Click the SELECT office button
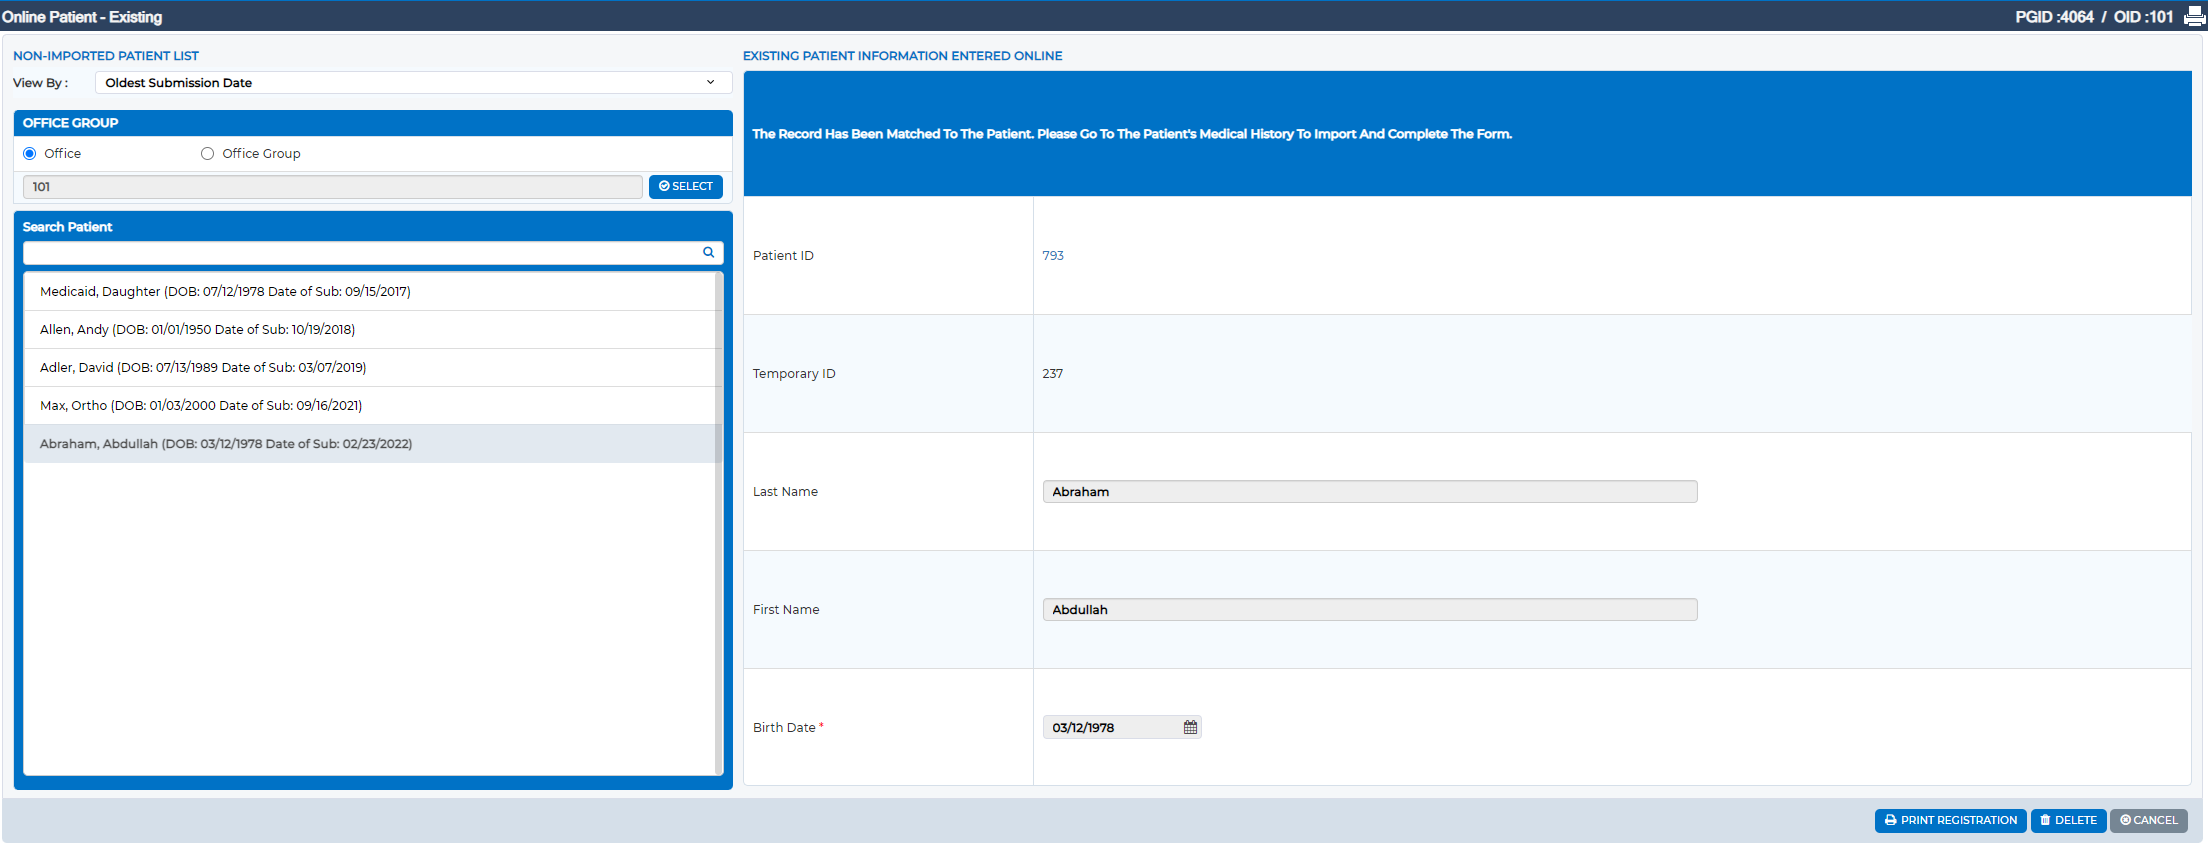Screen dimensions: 2208x855 pos(686,187)
